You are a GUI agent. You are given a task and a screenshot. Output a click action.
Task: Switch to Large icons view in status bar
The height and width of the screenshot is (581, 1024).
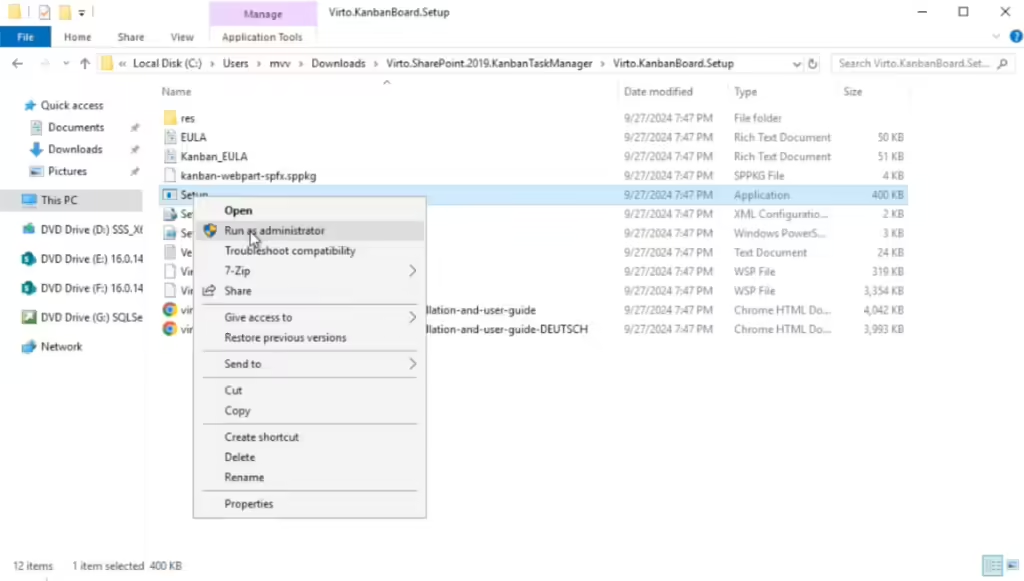1012,565
